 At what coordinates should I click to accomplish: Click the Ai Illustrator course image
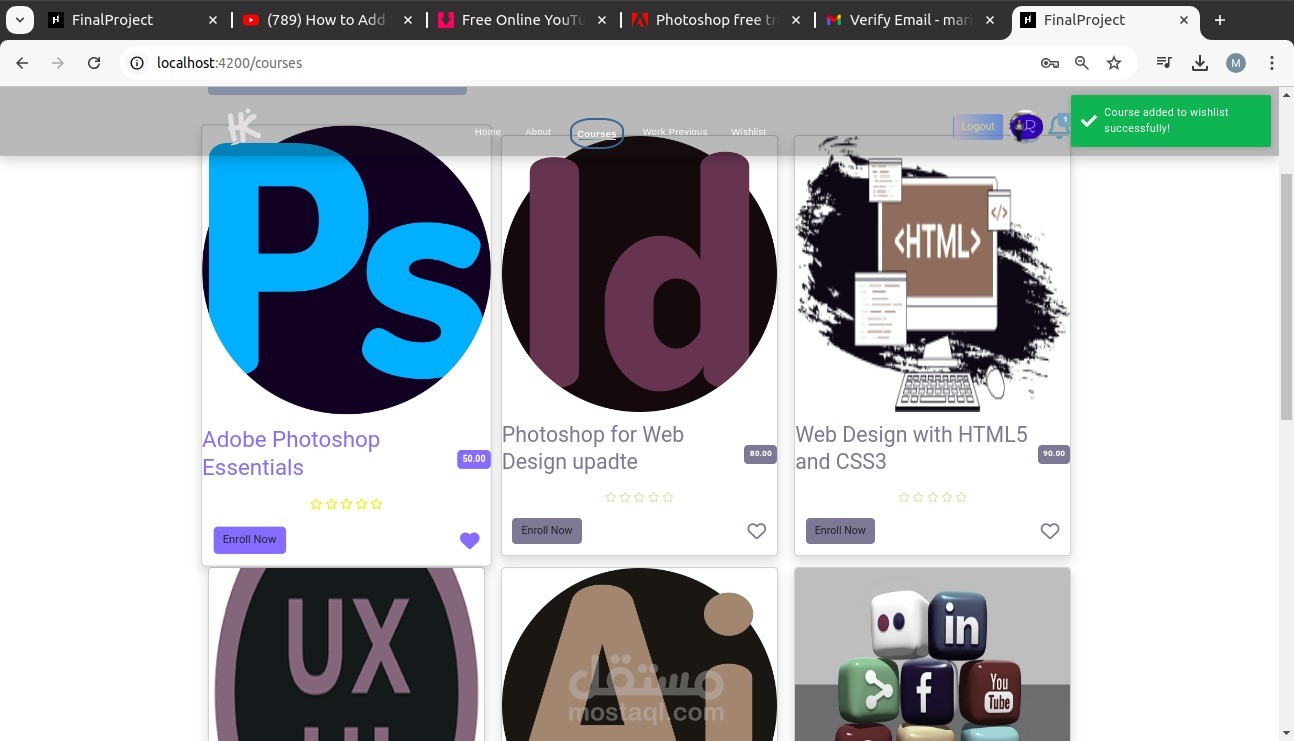pos(639,655)
